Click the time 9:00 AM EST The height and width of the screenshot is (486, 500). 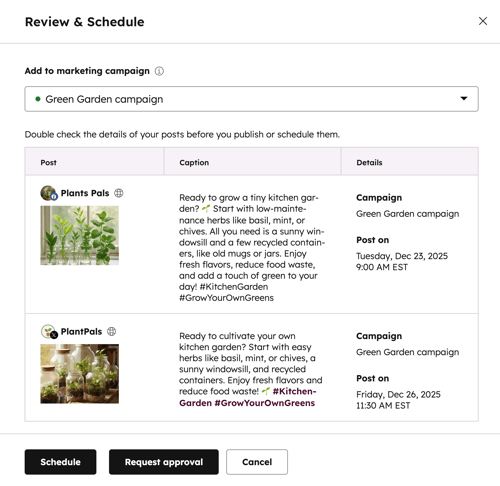point(382,267)
